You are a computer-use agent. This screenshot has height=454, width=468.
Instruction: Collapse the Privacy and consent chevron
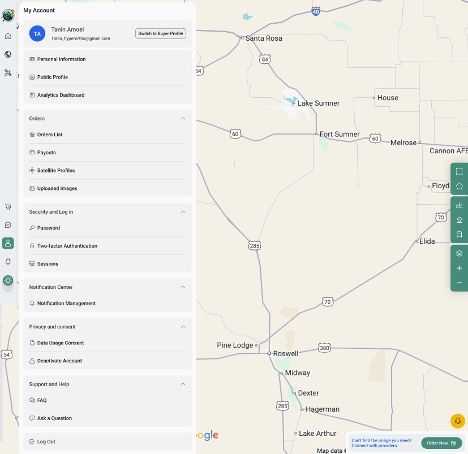pos(183,327)
